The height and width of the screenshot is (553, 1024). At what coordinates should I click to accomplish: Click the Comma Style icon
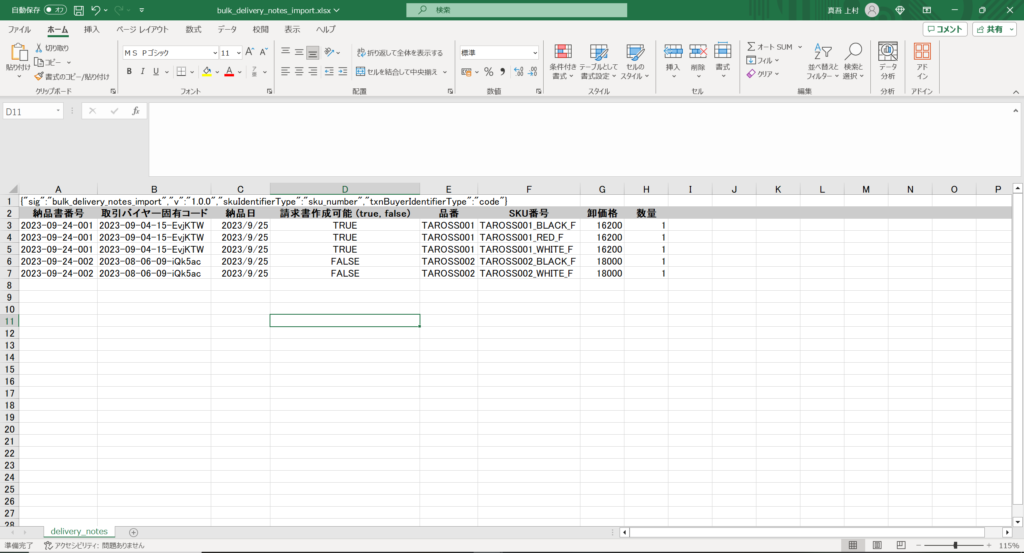coord(502,72)
